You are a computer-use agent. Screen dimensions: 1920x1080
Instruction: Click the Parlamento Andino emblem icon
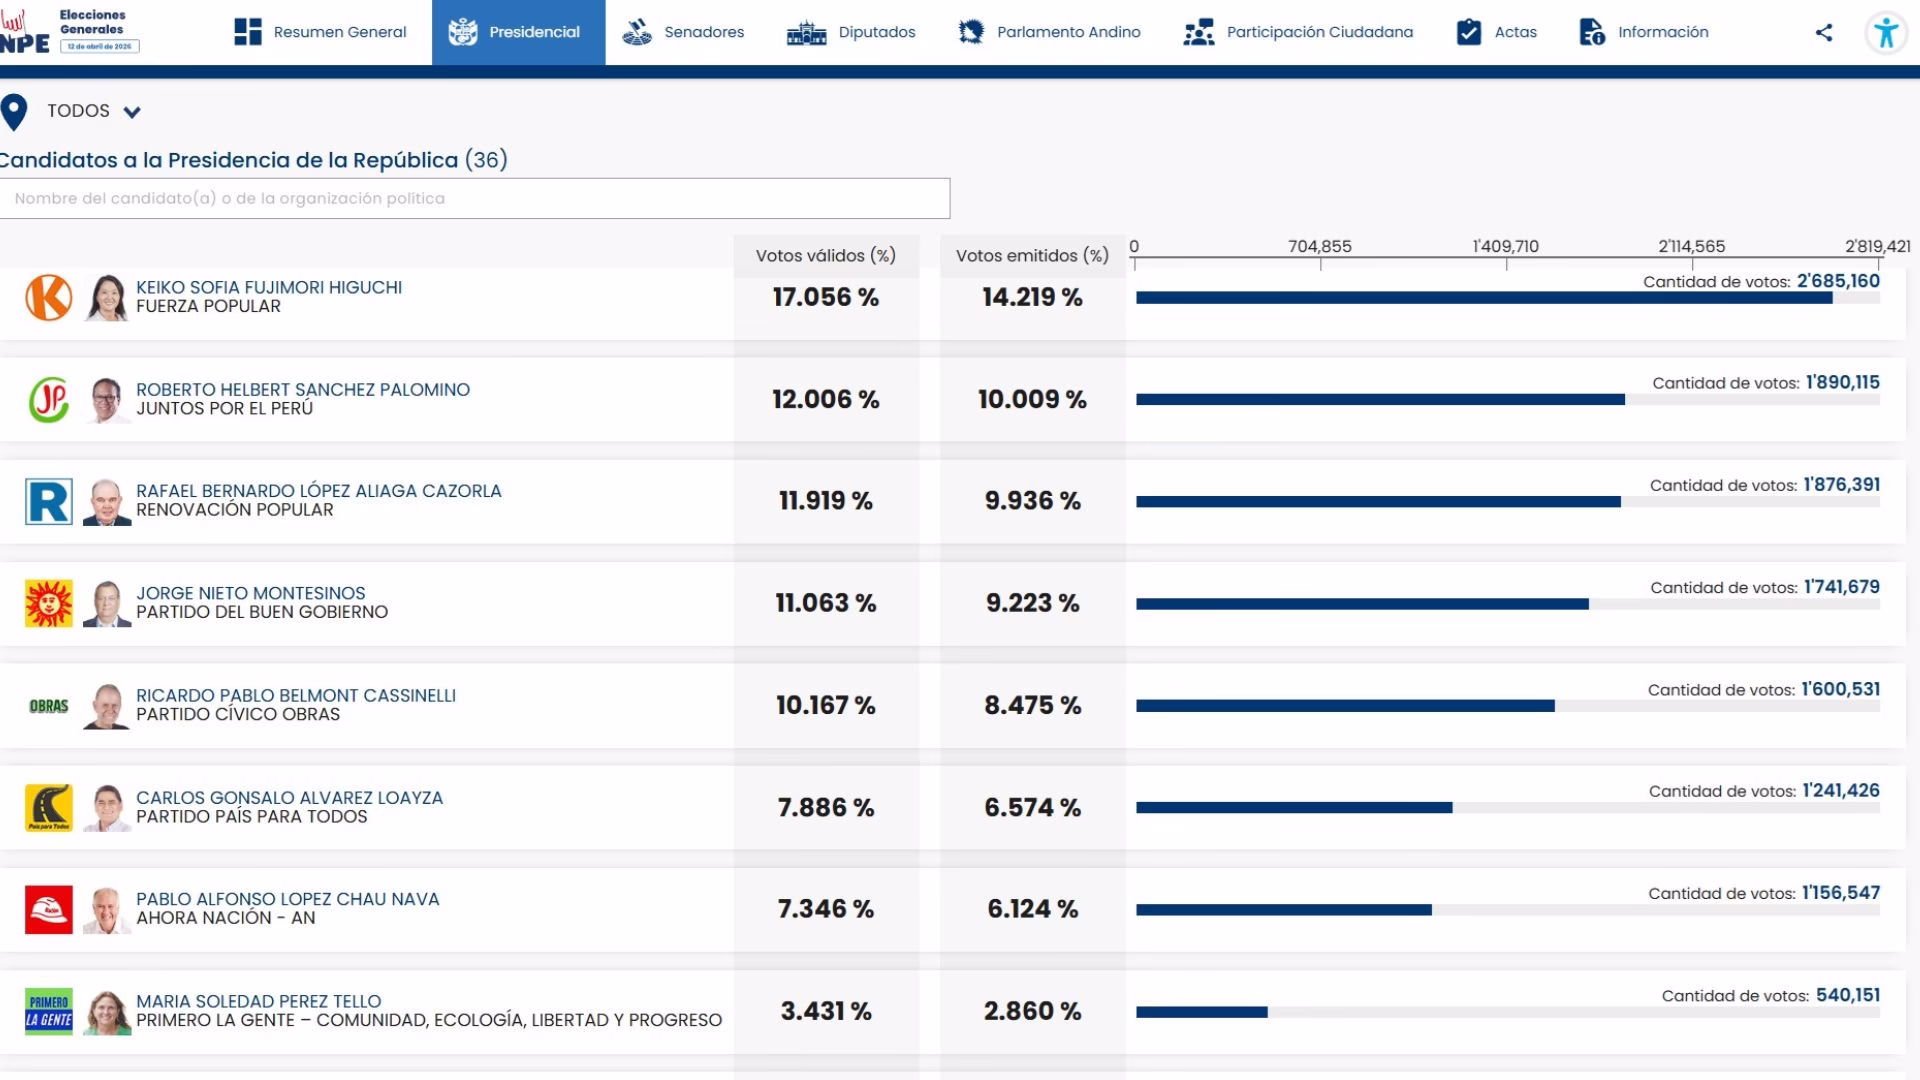[971, 32]
